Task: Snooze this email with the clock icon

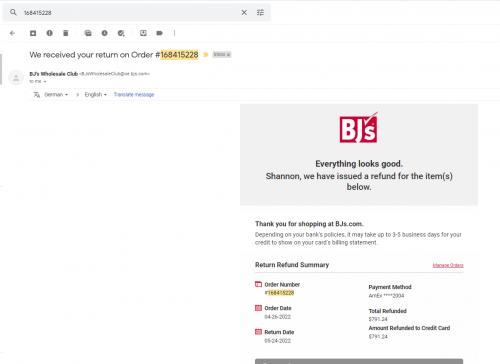Action: tap(105, 33)
